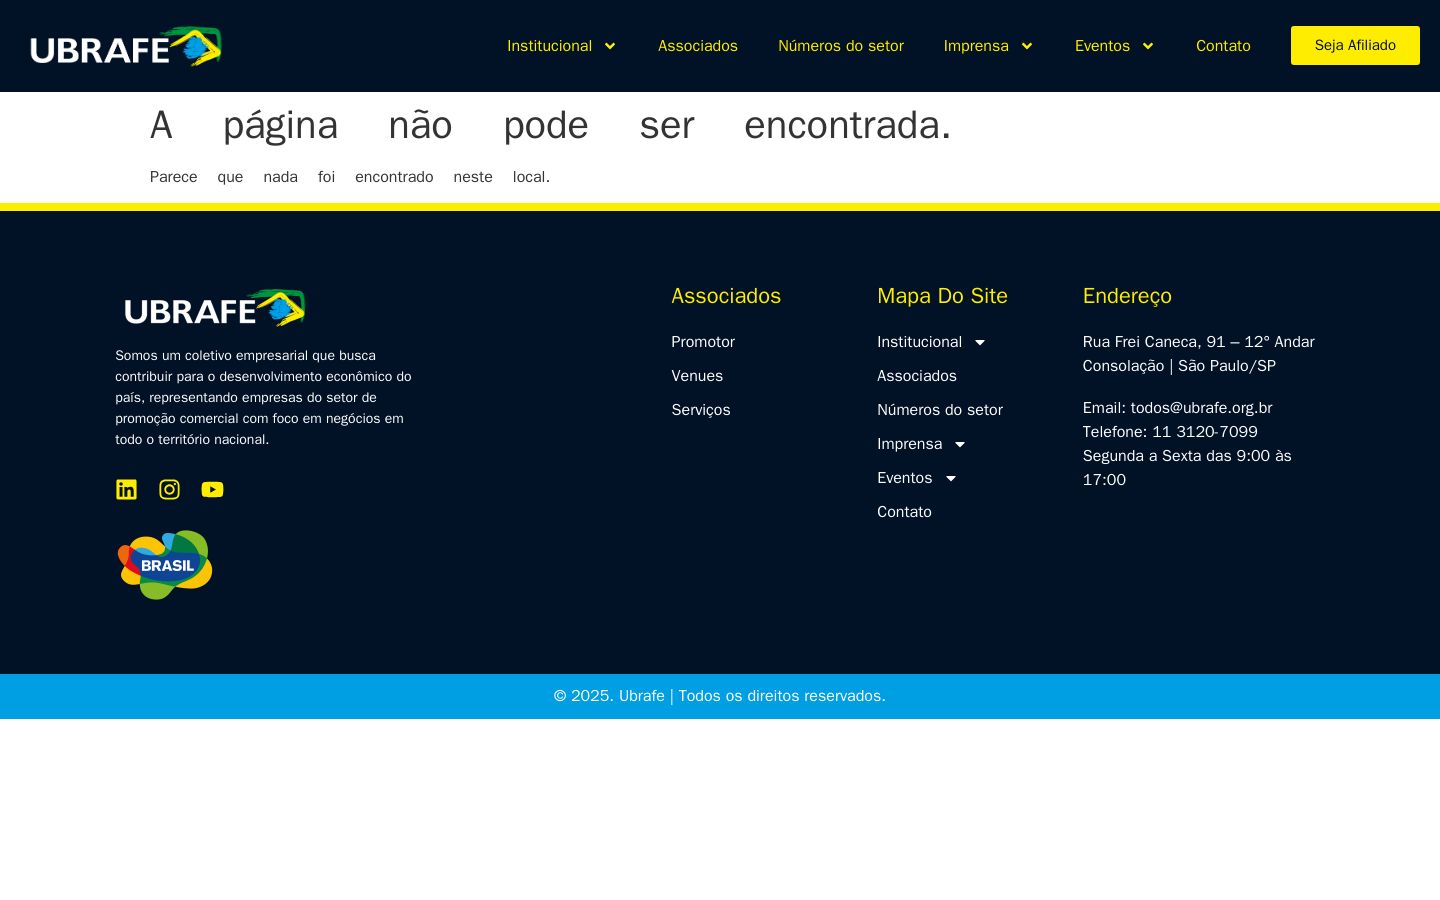Image resolution: width=1440 pixels, height=900 pixels.
Task: Click the Endereço heading
Action: tap(1127, 296)
